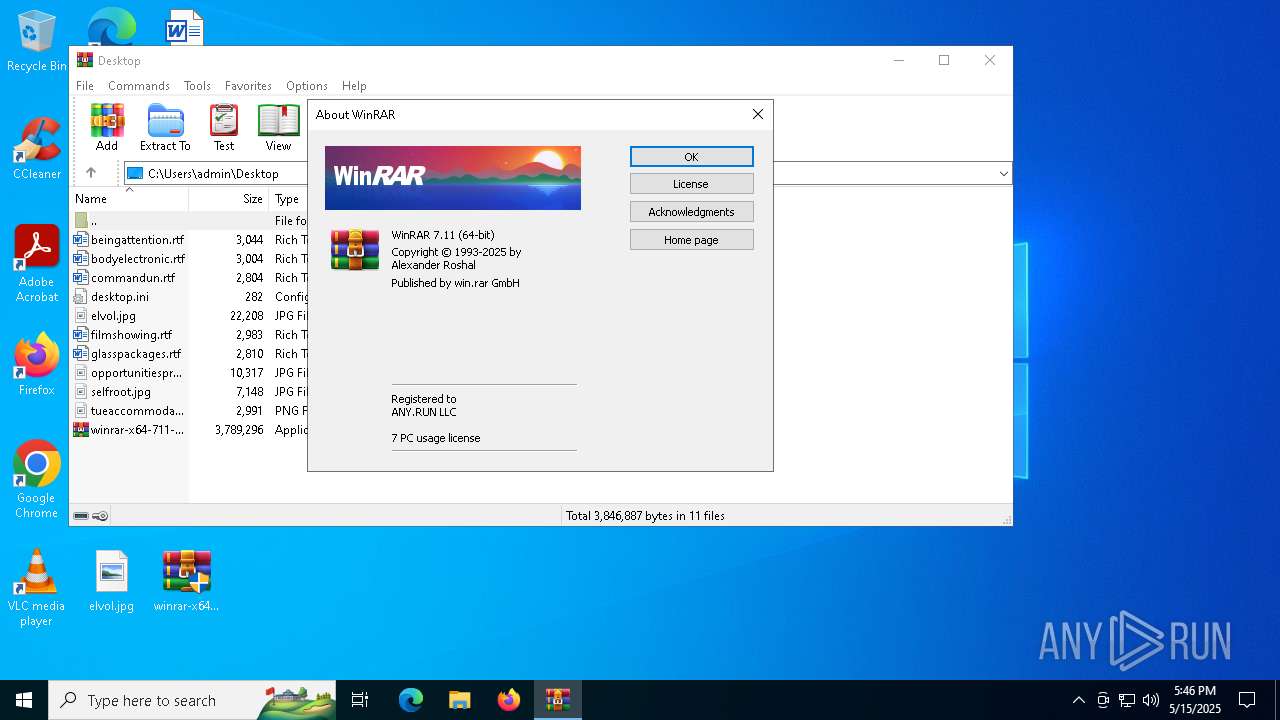The image size is (1280, 720).
Task: Click OK in the About WinRAR dialog
Action: [x=691, y=157]
